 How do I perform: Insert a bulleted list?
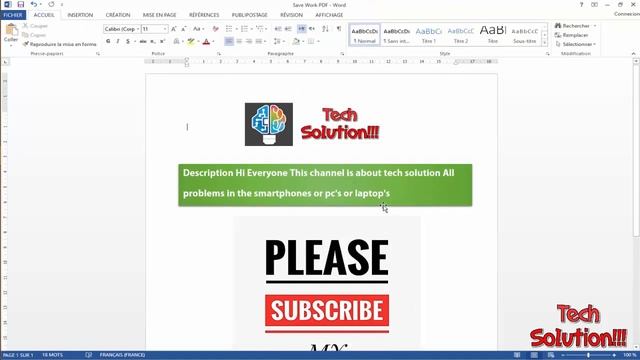tap(229, 29)
